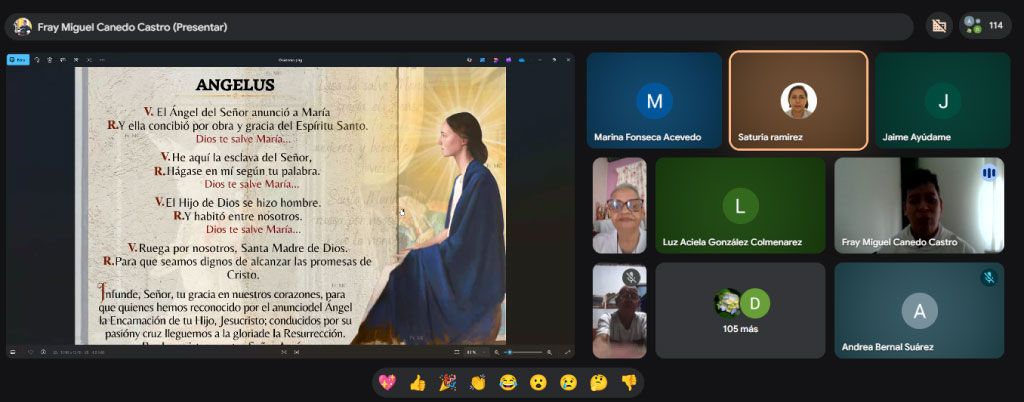
Task: Send the thumbs down reaction
Action: pos(628,382)
